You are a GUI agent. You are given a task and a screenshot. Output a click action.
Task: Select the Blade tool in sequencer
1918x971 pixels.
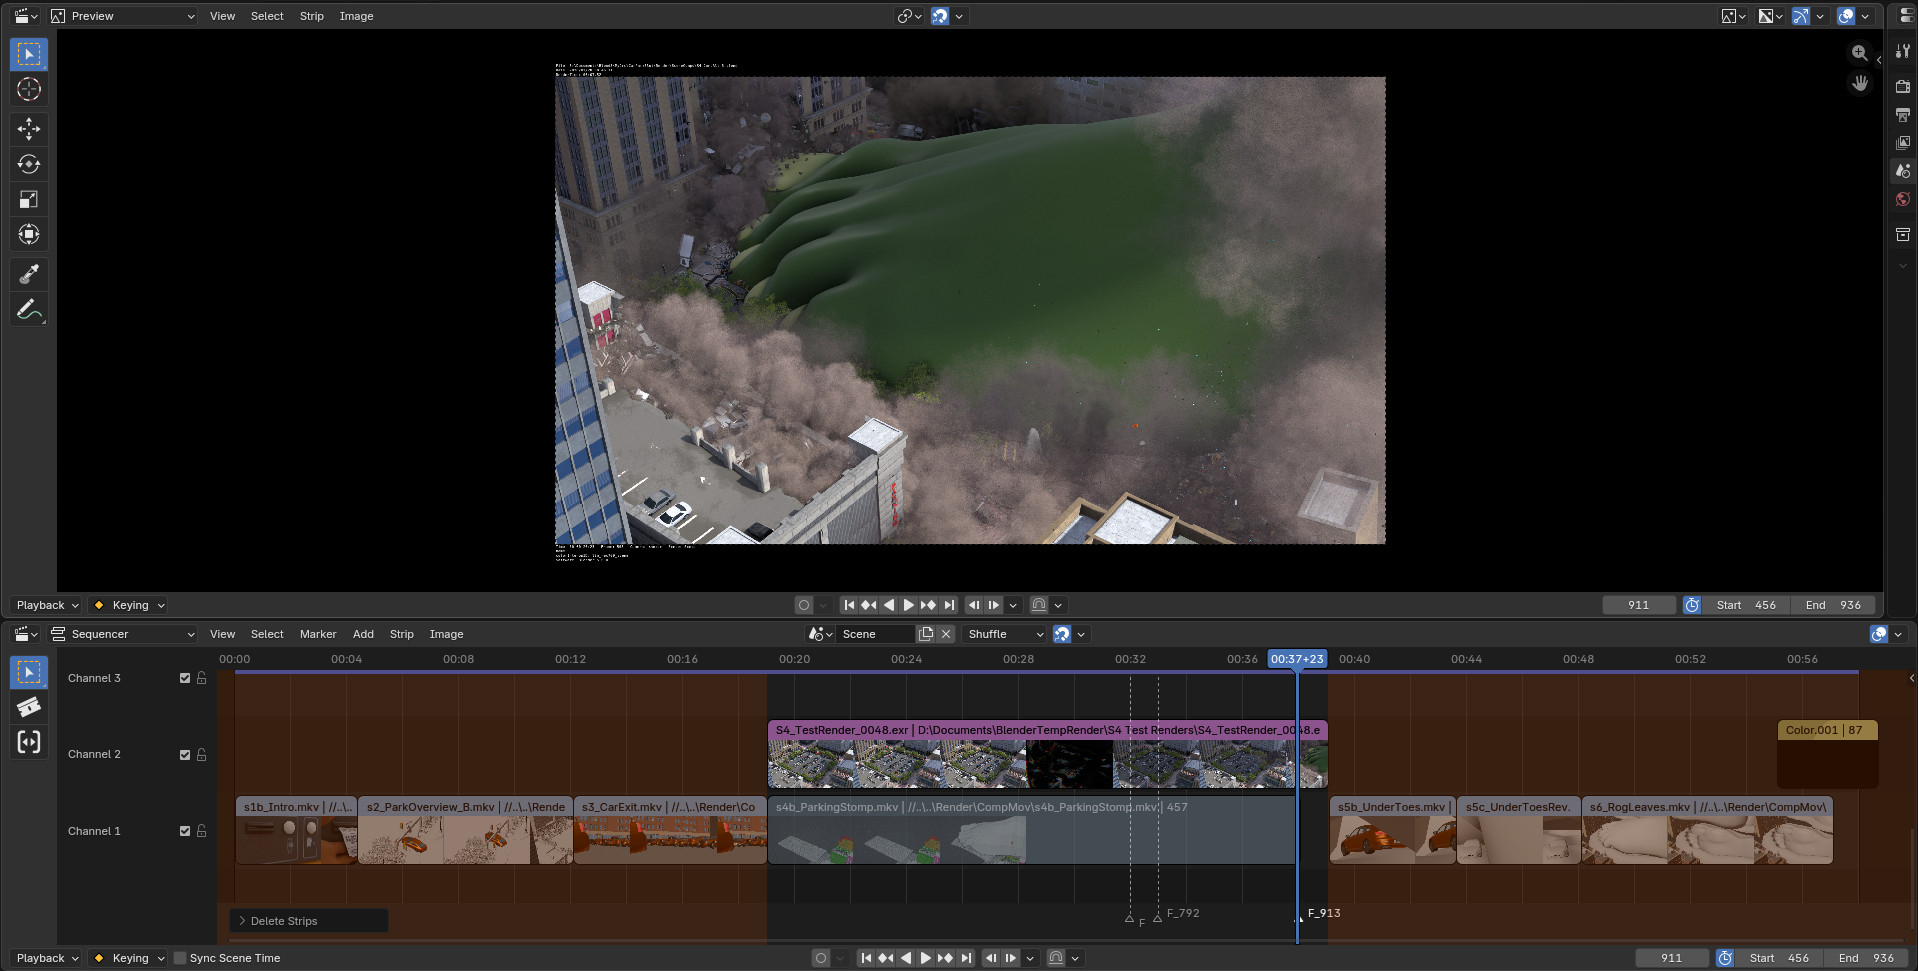pos(29,707)
